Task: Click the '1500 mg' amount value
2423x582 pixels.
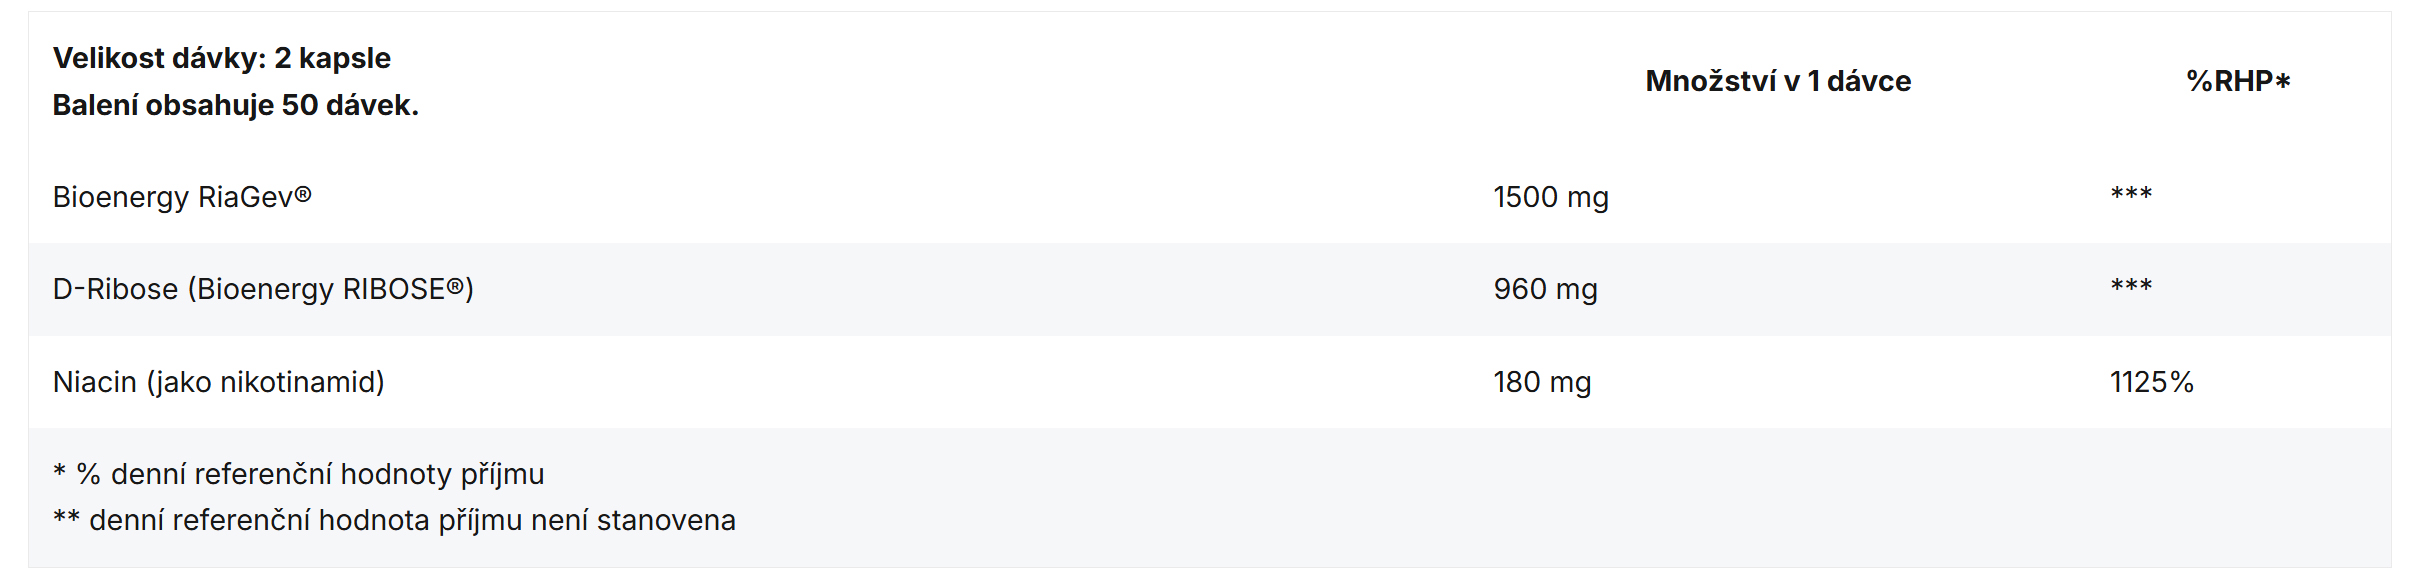Action: pos(1551,197)
